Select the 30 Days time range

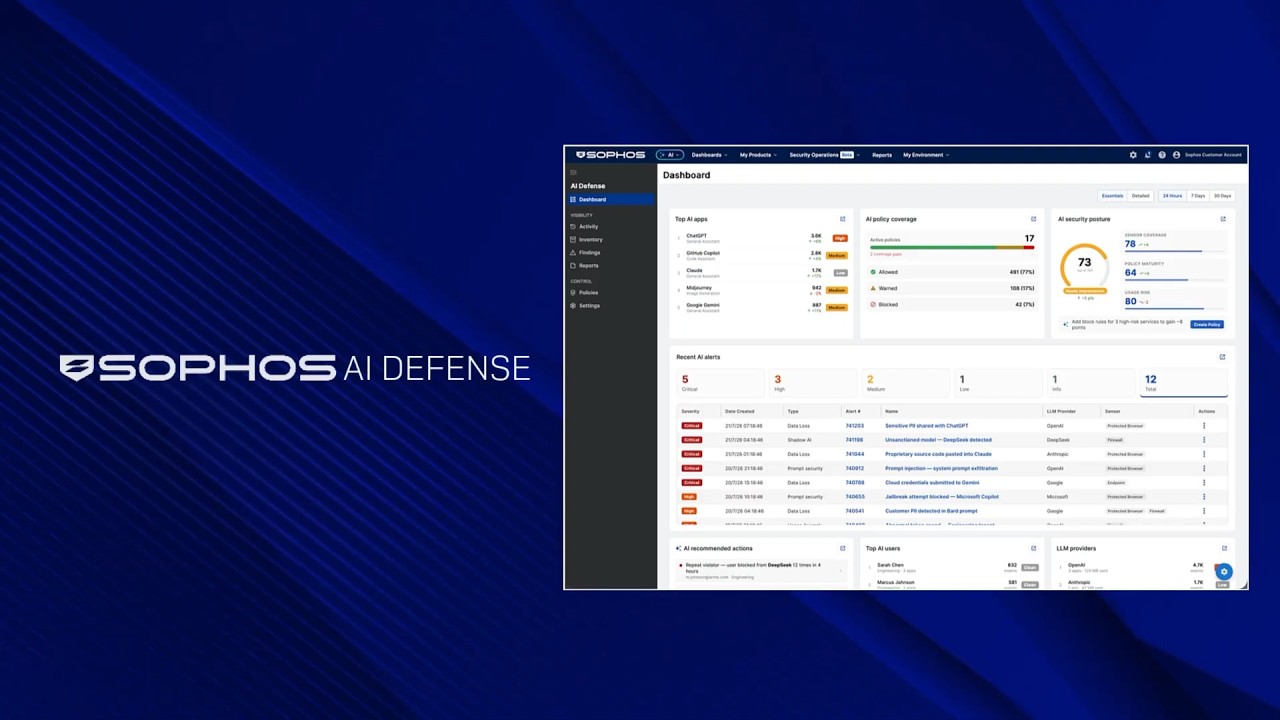point(1222,196)
